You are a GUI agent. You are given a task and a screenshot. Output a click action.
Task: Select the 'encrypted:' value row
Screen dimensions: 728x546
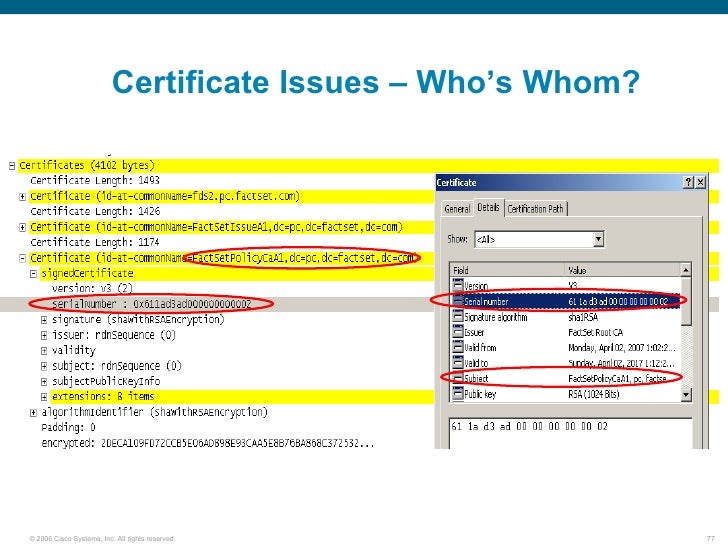point(208,443)
